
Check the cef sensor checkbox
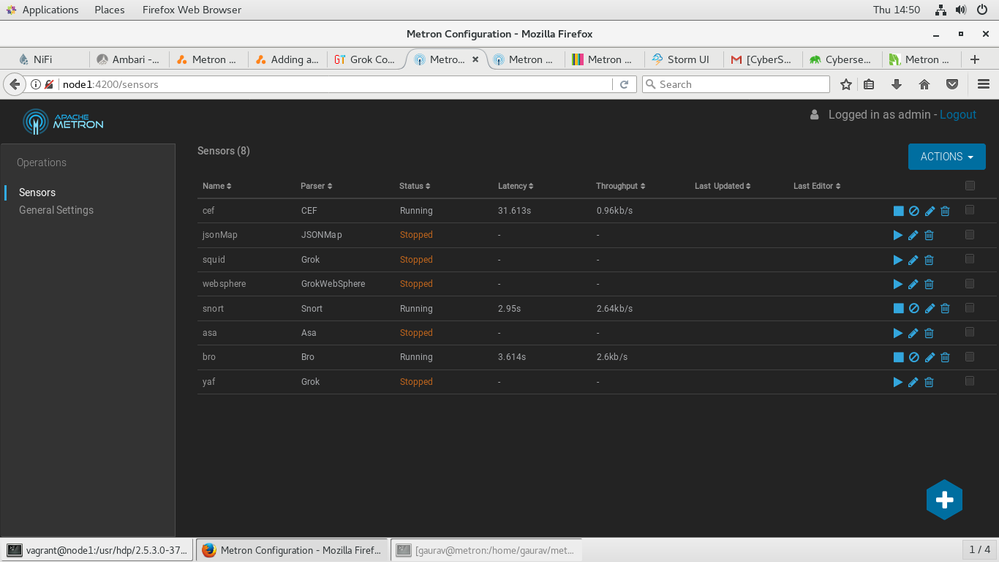[970, 210]
